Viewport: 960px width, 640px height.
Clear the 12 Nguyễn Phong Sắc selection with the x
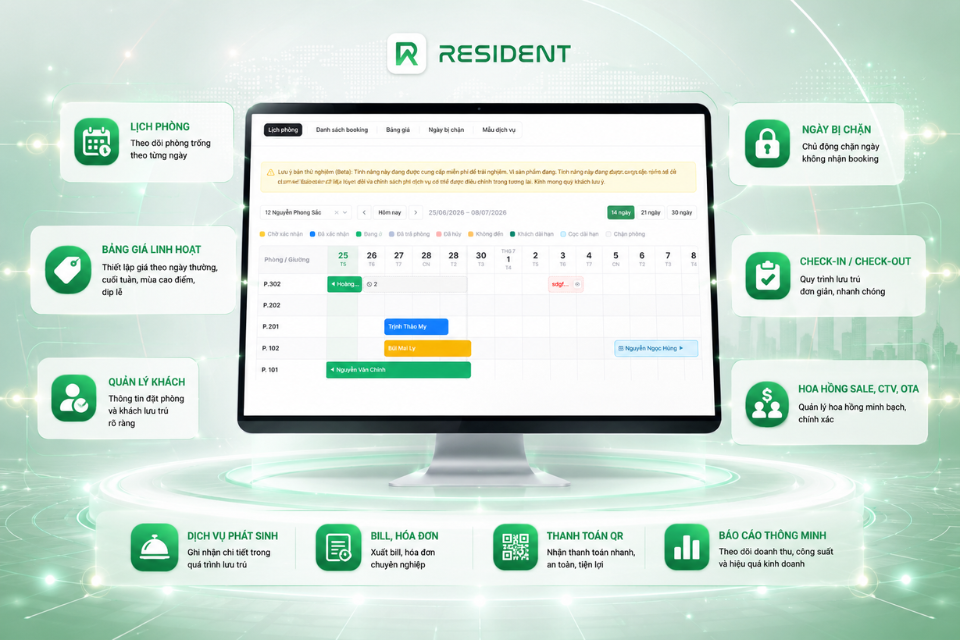point(336,213)
